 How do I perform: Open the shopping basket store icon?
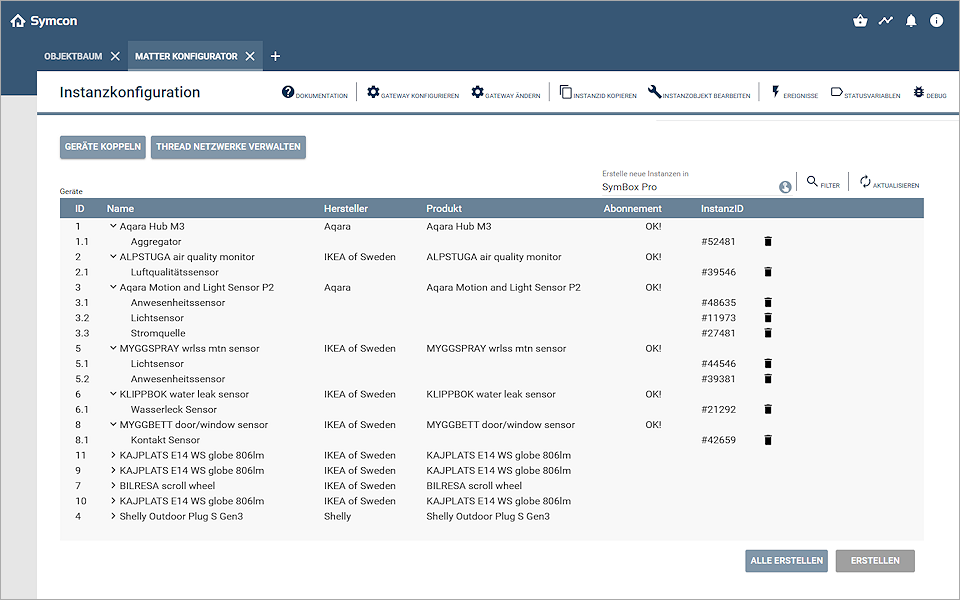pos(860,21)
